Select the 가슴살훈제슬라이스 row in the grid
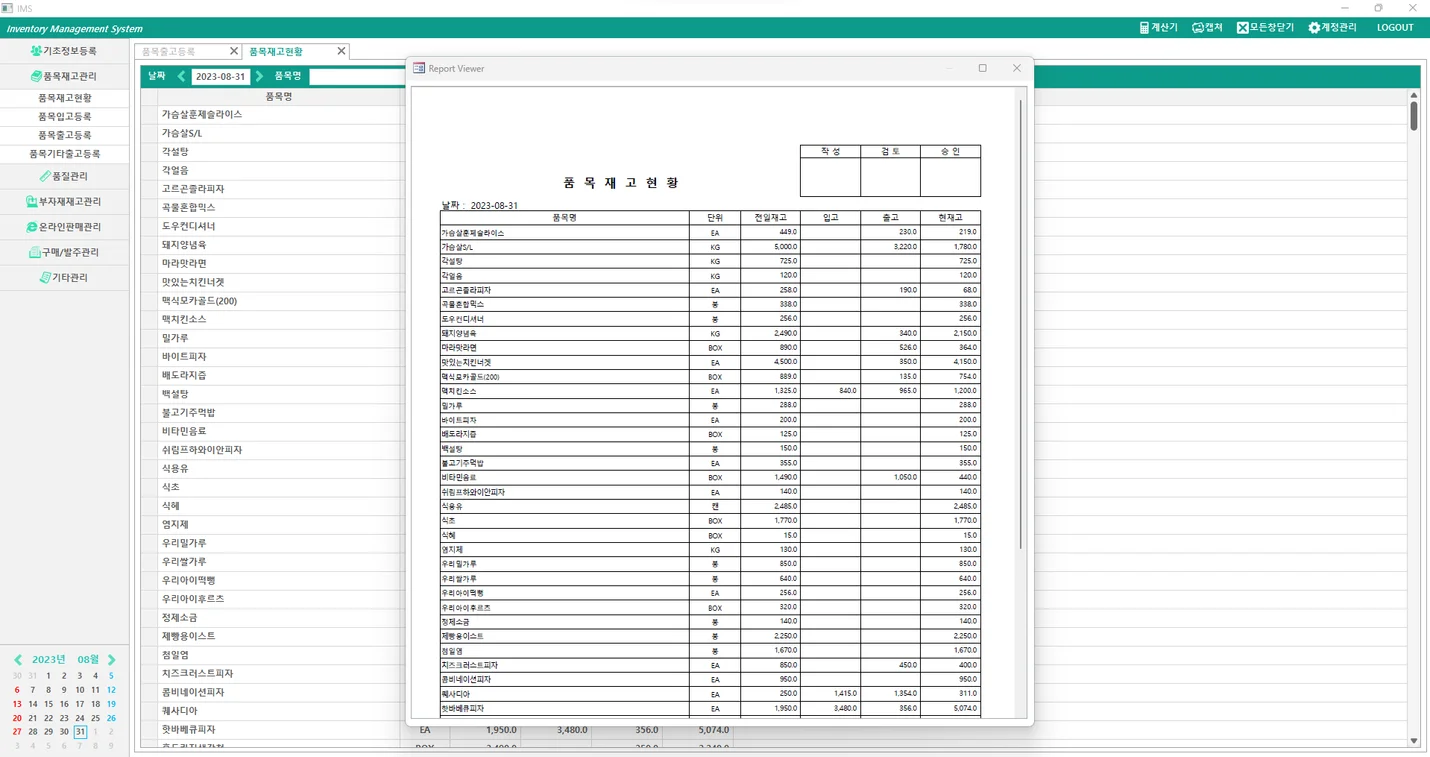This screenshot has width=1430, height=757. [280, 115]
